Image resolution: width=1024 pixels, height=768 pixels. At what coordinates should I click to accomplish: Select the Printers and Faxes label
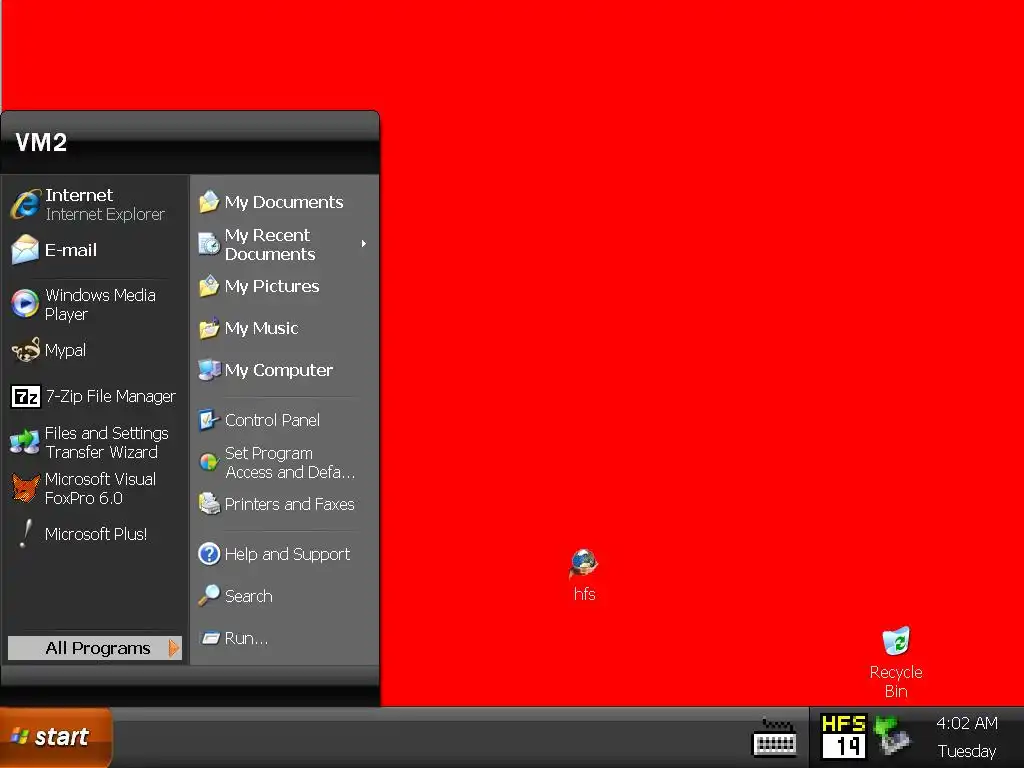click(290, 504)
